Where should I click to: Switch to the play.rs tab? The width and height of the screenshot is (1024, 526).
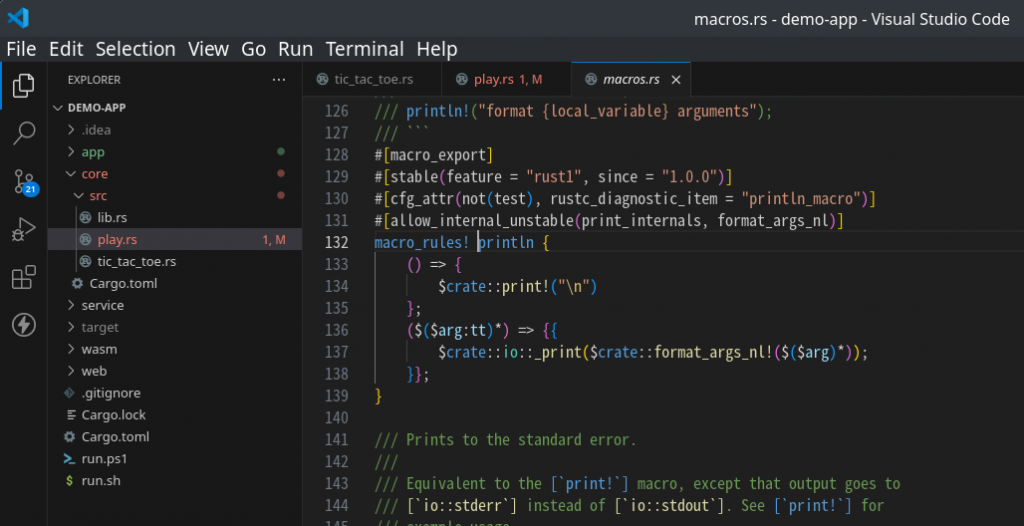[x=506, y=80]
